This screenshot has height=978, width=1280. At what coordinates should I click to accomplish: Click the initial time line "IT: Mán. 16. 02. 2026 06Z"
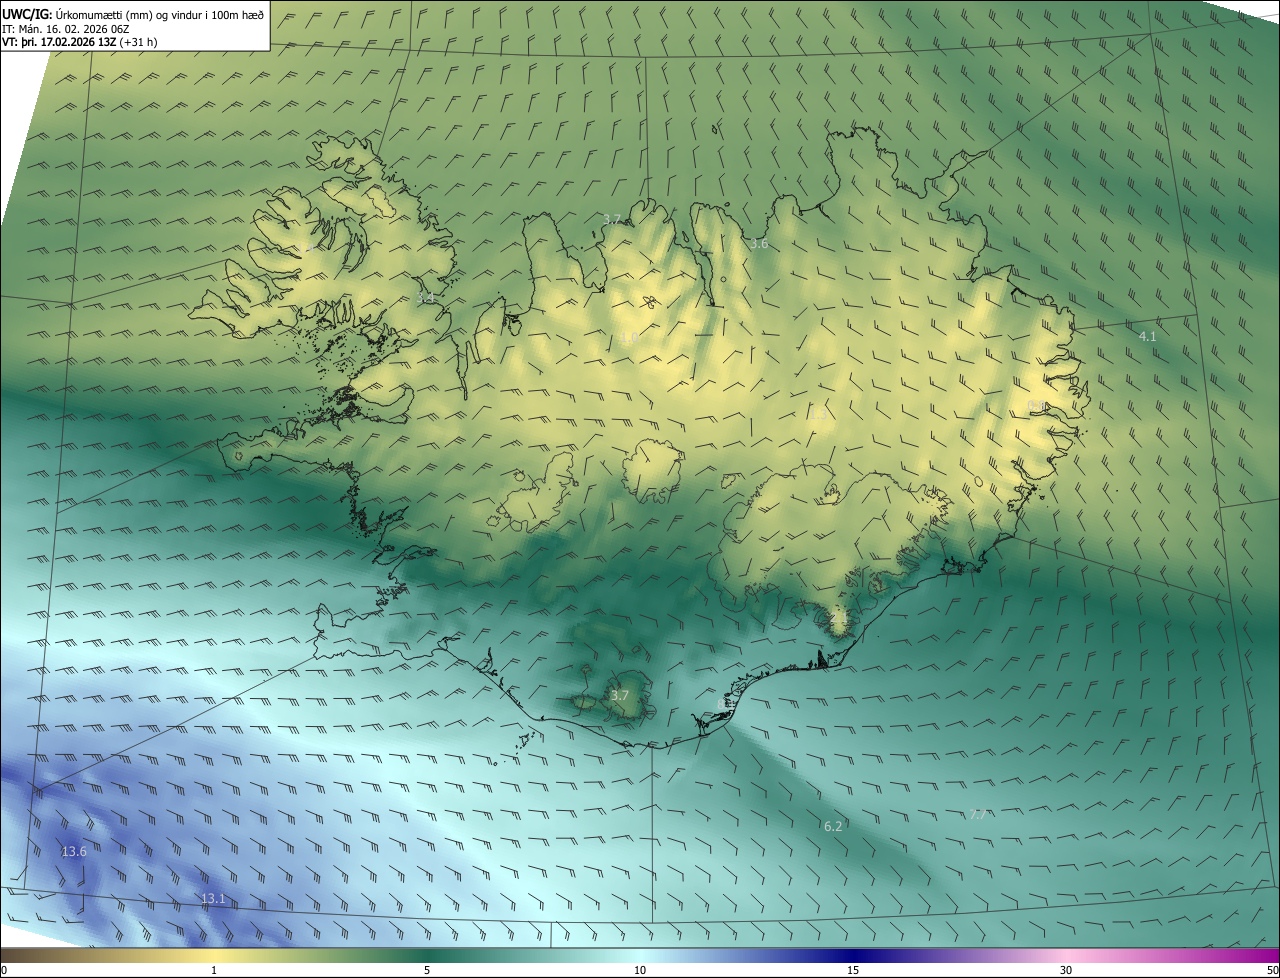coord(65,28)
